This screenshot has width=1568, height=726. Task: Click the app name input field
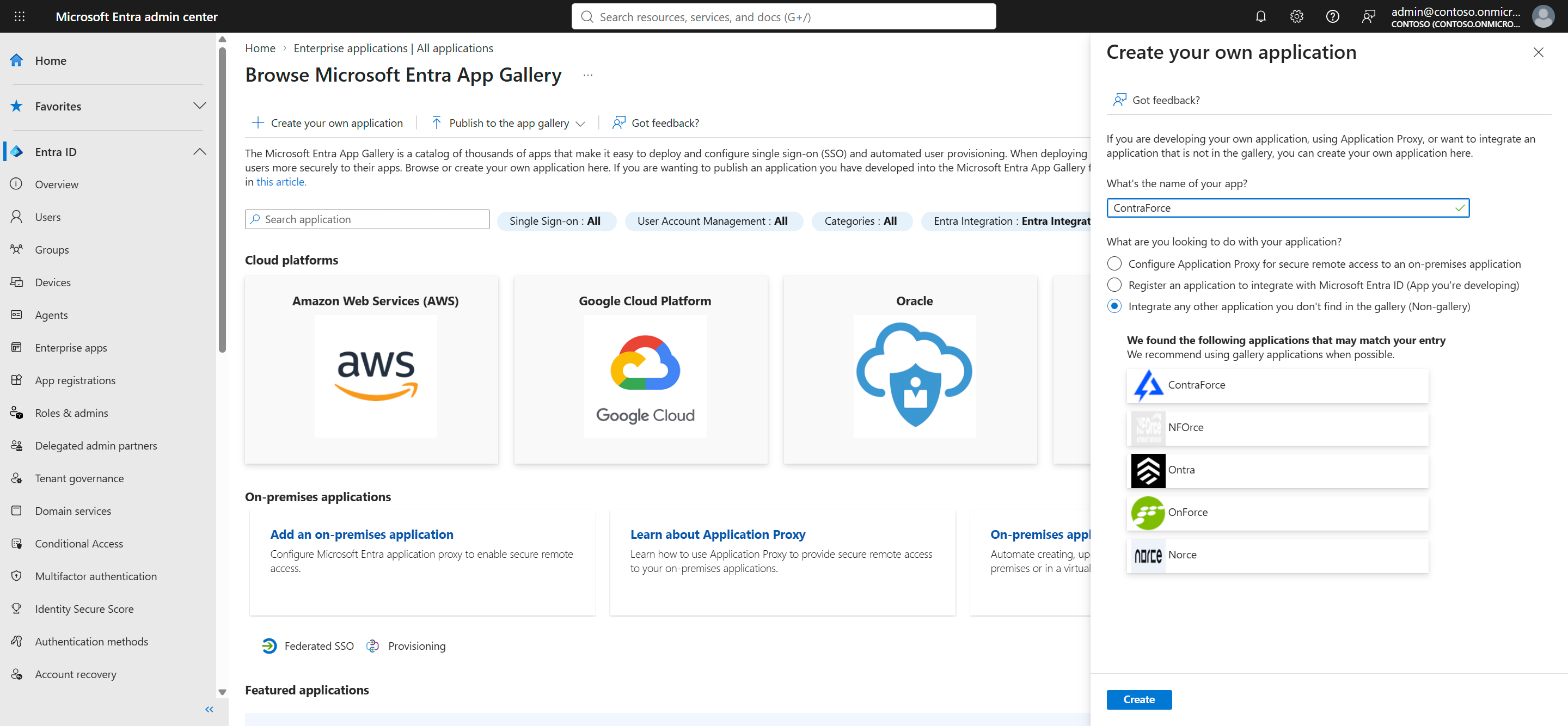[x=1288, y=208]
